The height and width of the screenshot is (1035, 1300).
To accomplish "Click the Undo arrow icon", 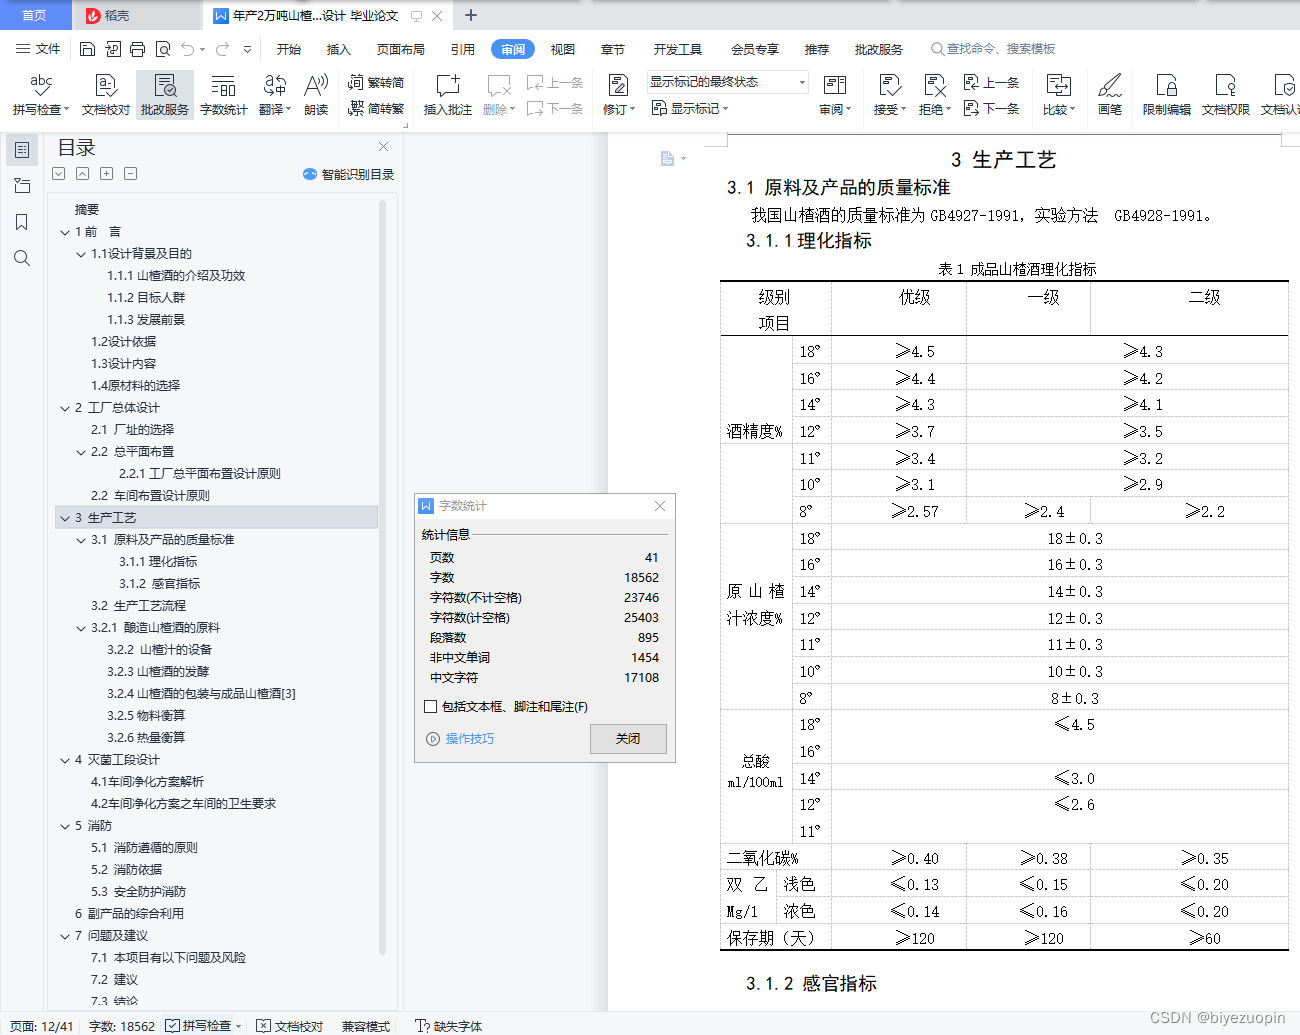I will [x=187, y=49].
